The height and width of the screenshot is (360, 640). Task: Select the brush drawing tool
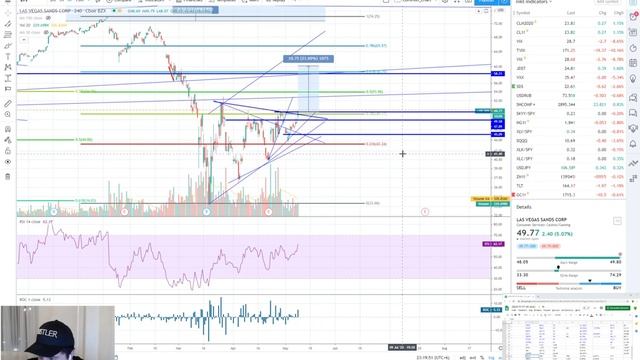pos(8,46)
